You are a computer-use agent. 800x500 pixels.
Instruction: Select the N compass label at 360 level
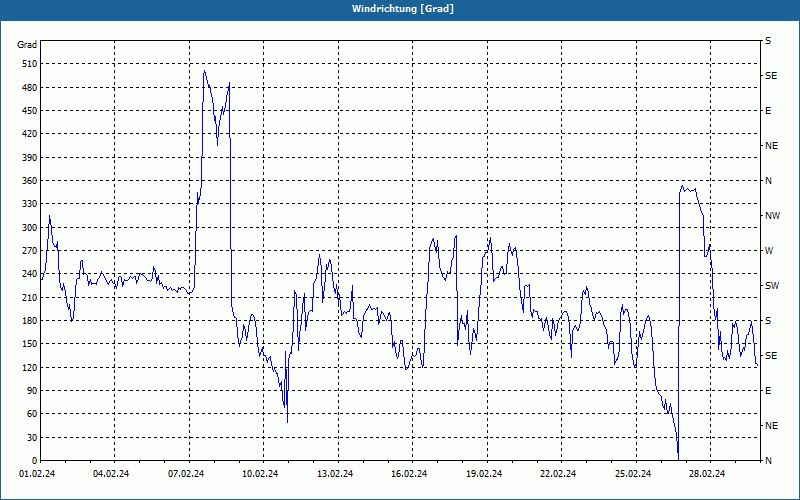point(768,181)
